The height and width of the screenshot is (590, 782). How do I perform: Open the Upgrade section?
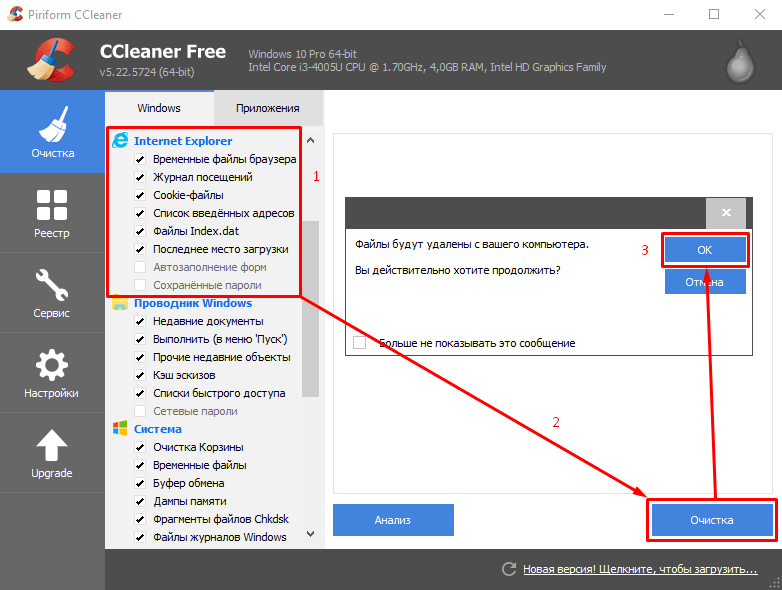[x=52, y=452]
